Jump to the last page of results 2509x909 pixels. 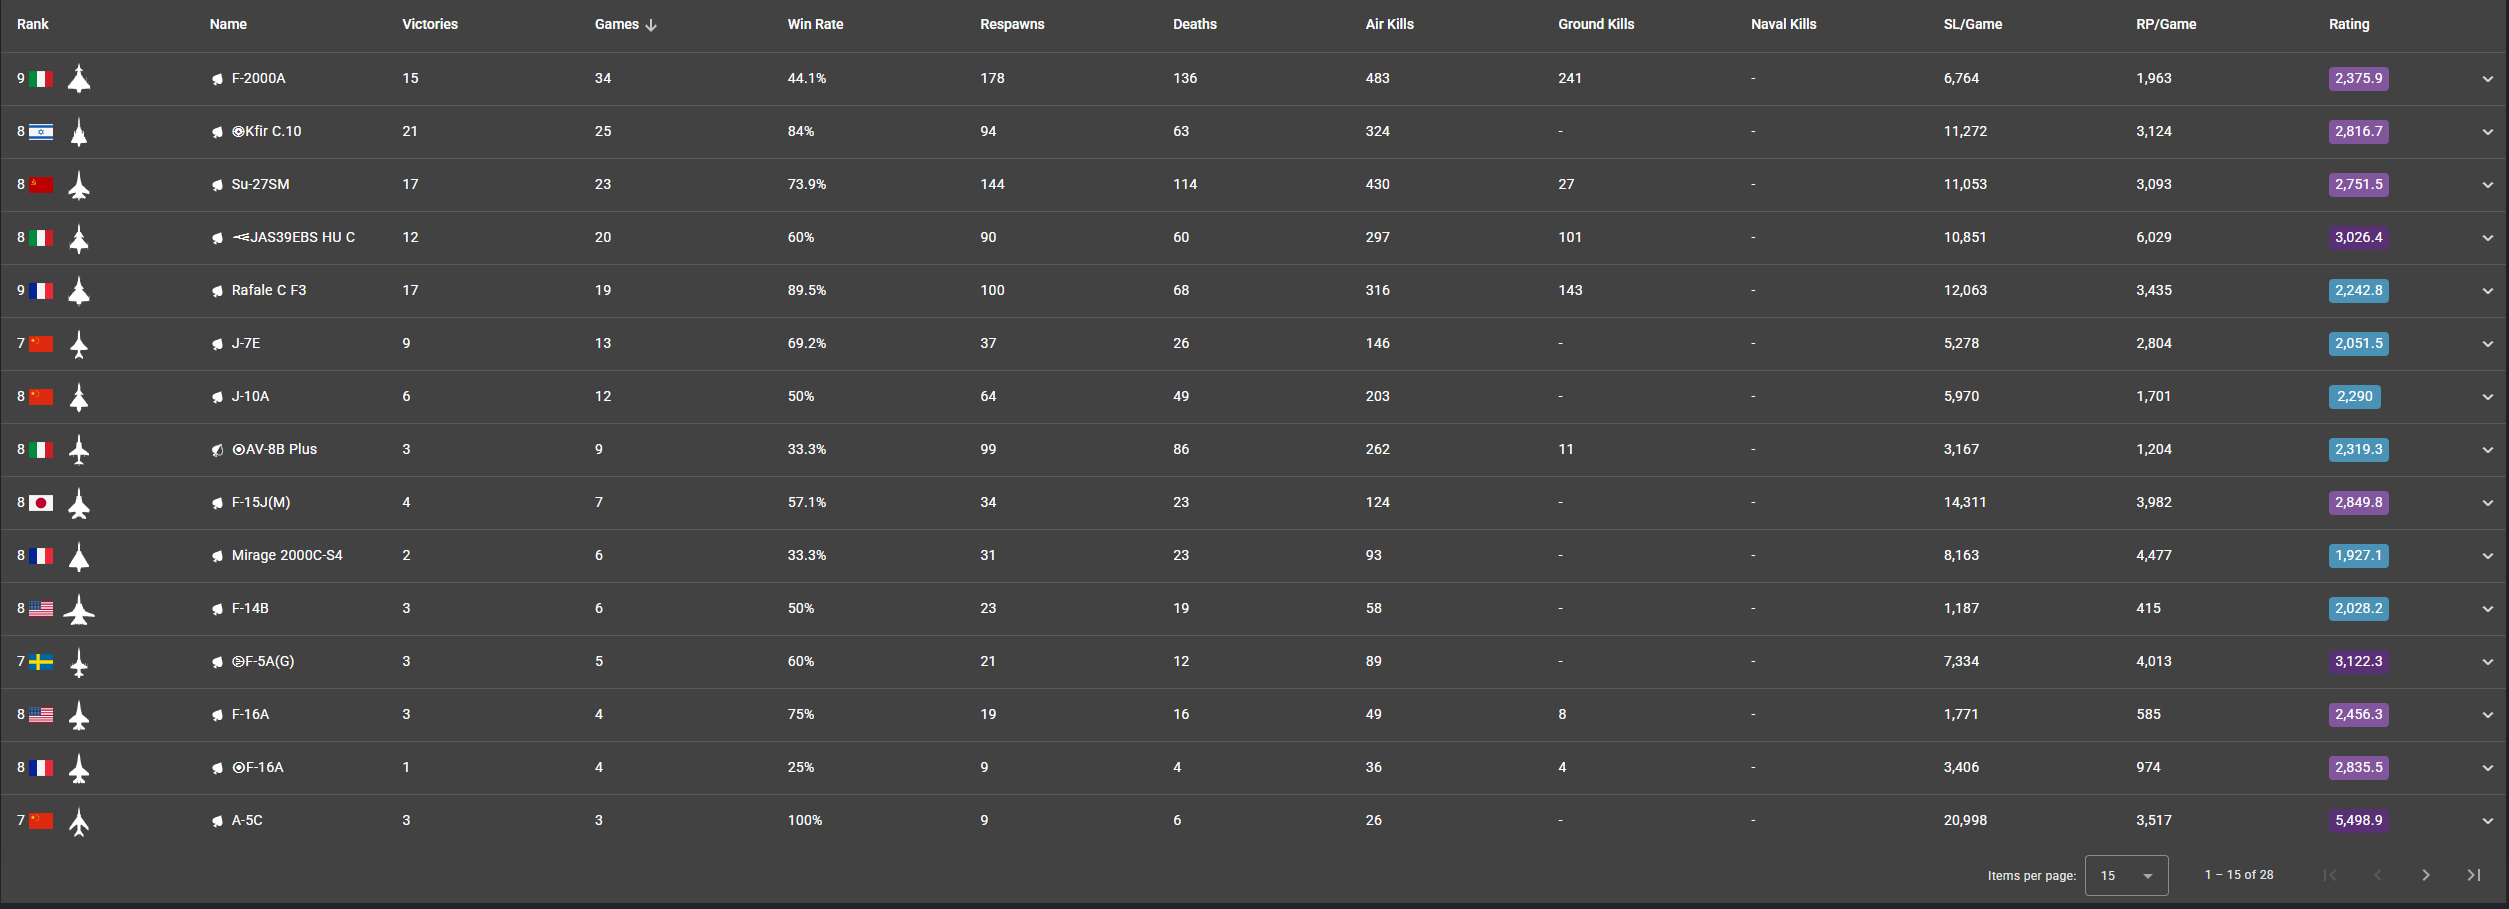click(x=2473, y=875)
